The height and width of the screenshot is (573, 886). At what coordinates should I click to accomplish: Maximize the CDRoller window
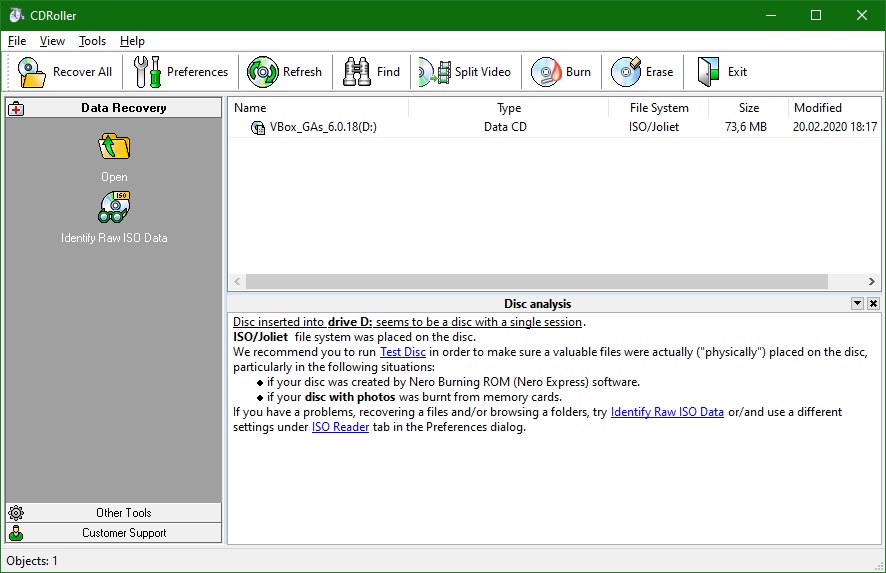click(816, 15)
